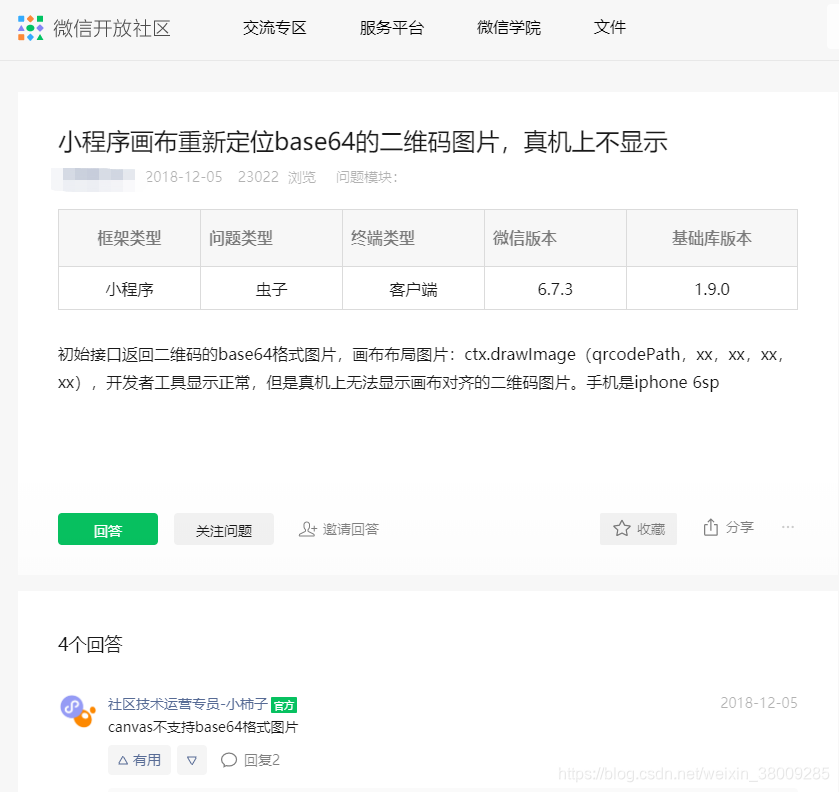
Task: Click the invite person icon
Action: [307, 529]
